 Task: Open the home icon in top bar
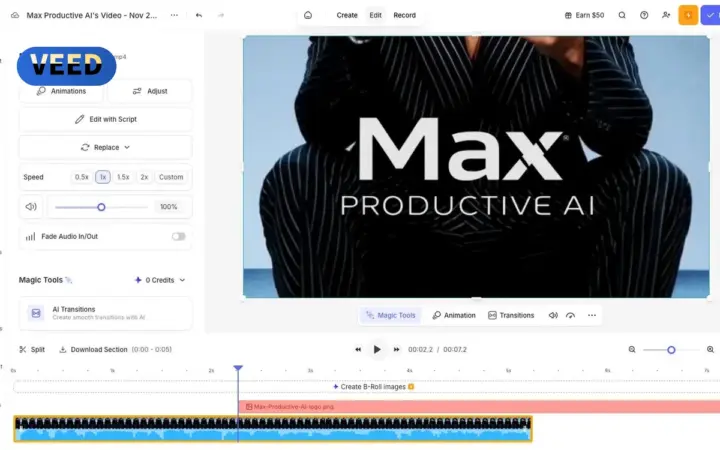tap(308, 15)
